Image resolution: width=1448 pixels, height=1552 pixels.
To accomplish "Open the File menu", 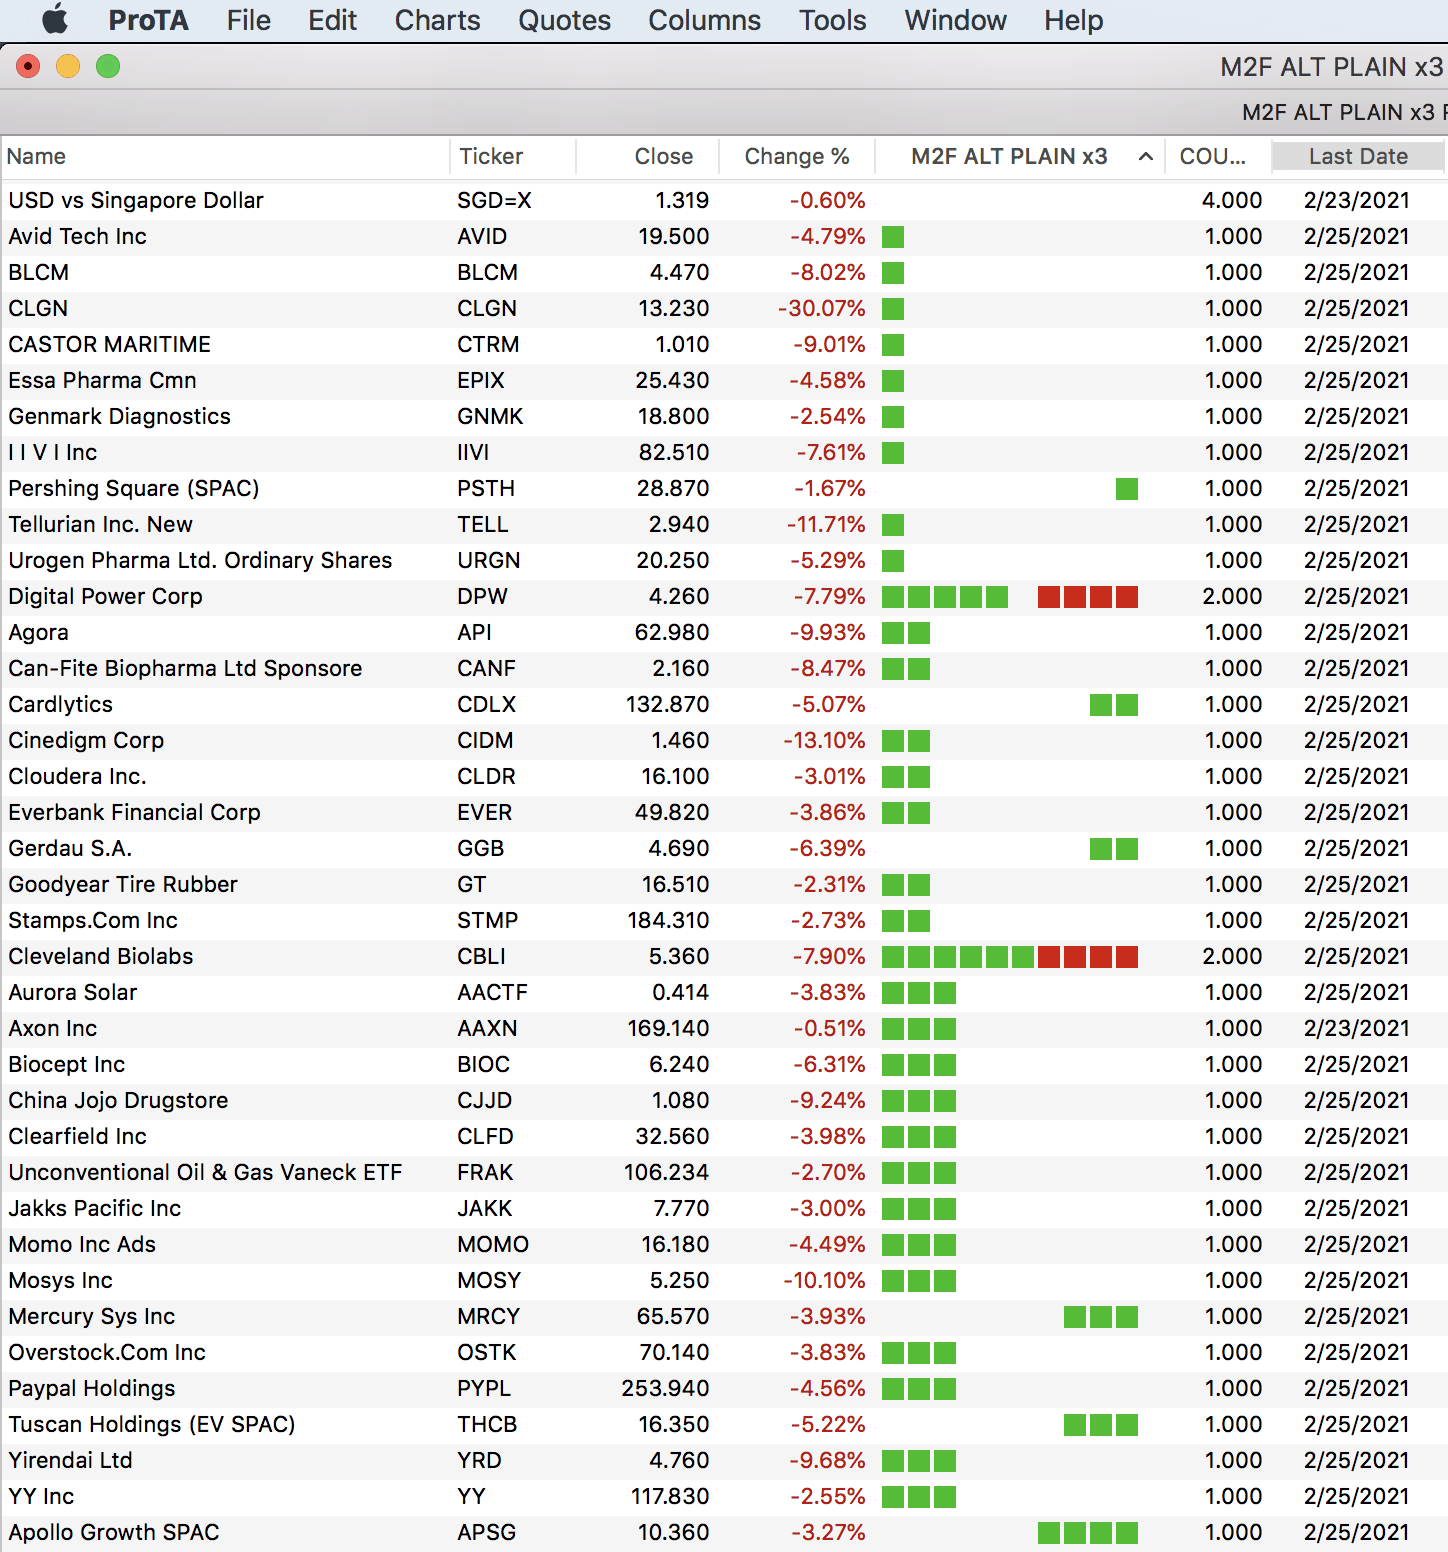I will [x=249, y=20].
